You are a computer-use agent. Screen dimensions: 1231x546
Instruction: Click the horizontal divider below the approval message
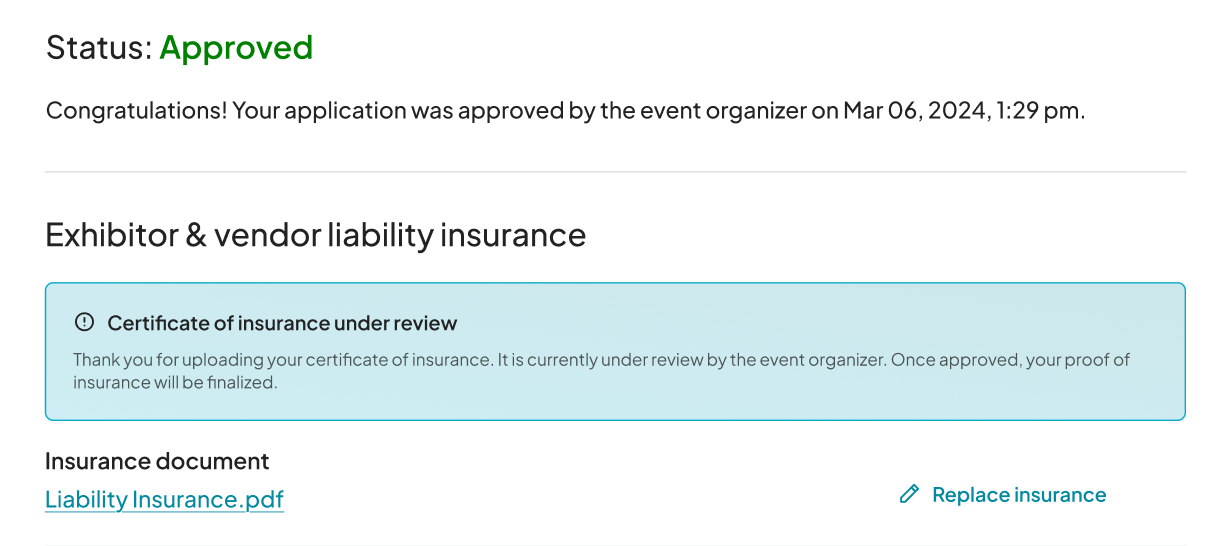615,172
